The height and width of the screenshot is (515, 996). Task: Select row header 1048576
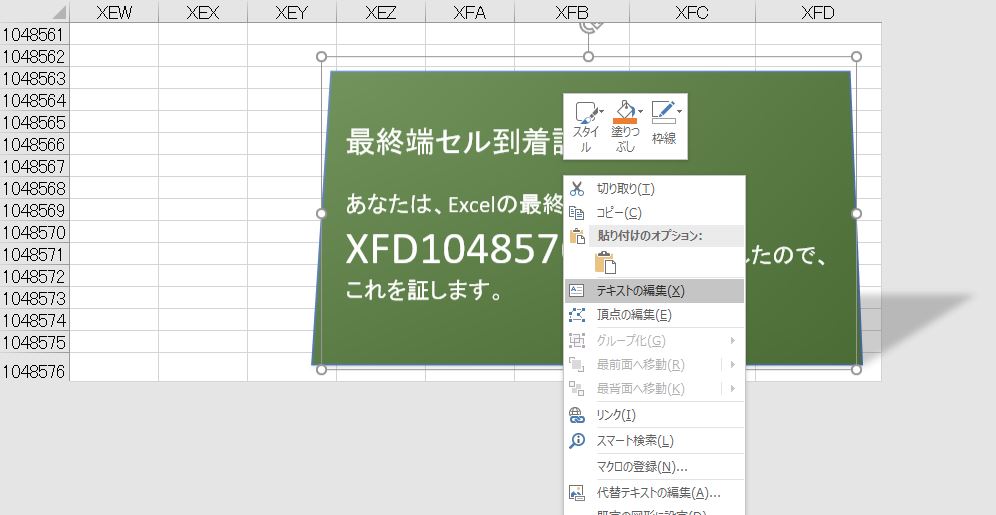(x=34, y=370)
